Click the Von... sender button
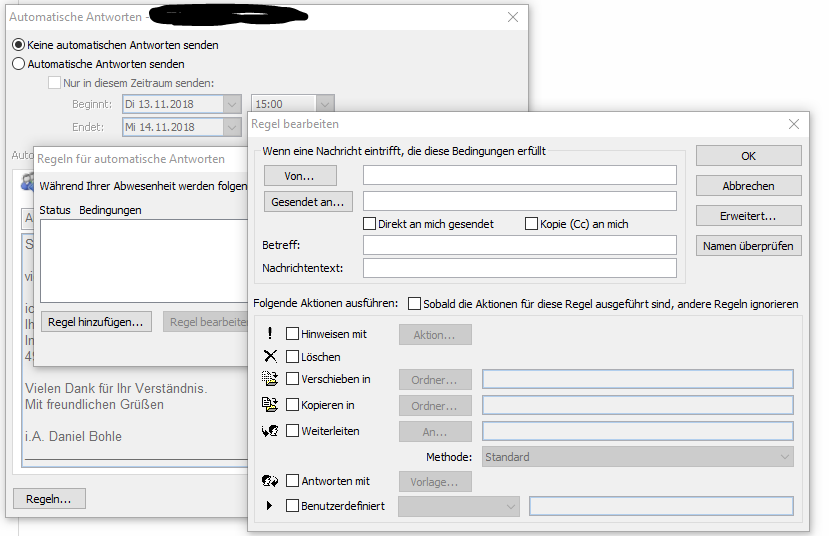829x536 pixels. coord(300,176)
